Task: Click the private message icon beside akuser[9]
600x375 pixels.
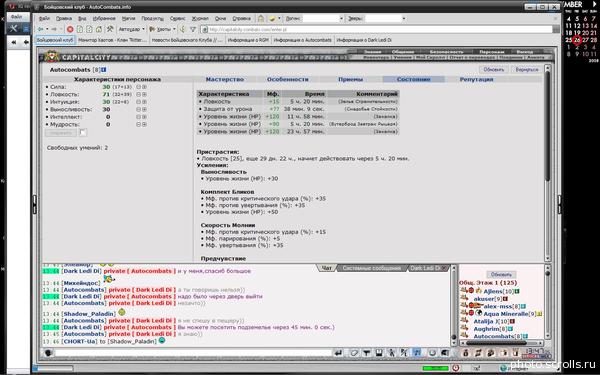Action: click(464, 298)
